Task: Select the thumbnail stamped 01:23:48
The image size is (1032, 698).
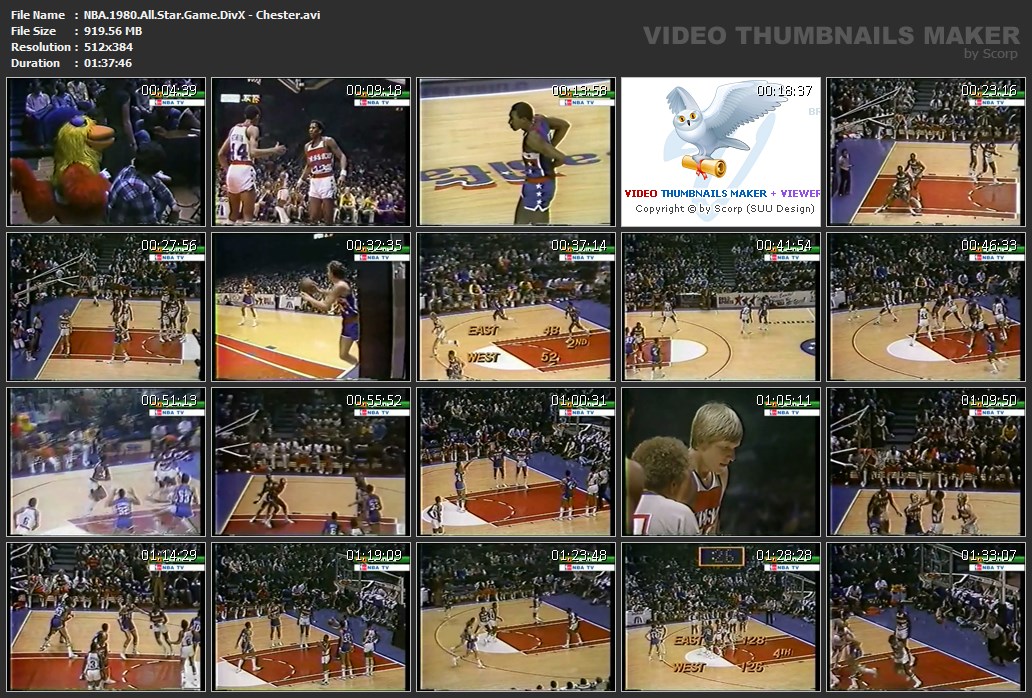Action: click(x=516, y=616)
